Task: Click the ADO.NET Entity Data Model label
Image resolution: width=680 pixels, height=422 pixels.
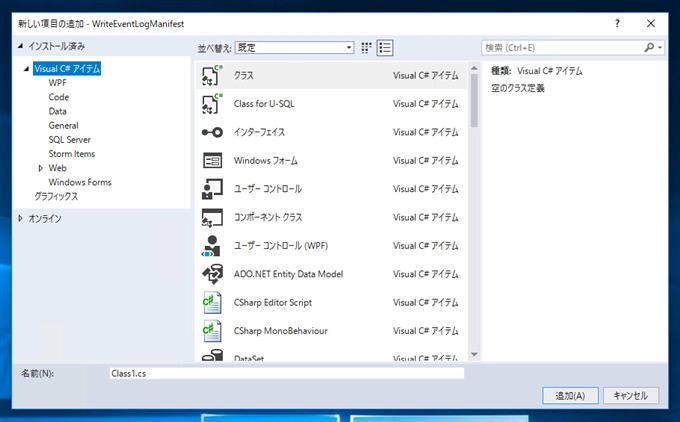Action: pyautogui.click(x=288, y=274)
